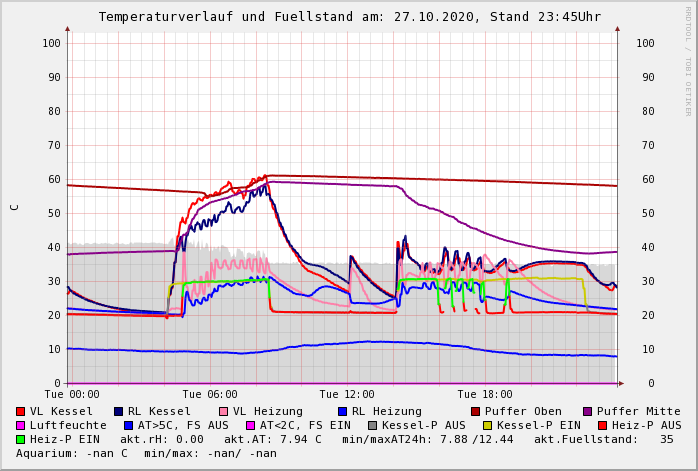Select the green Heiz-P EIN legend swatch

coord(21,439)
